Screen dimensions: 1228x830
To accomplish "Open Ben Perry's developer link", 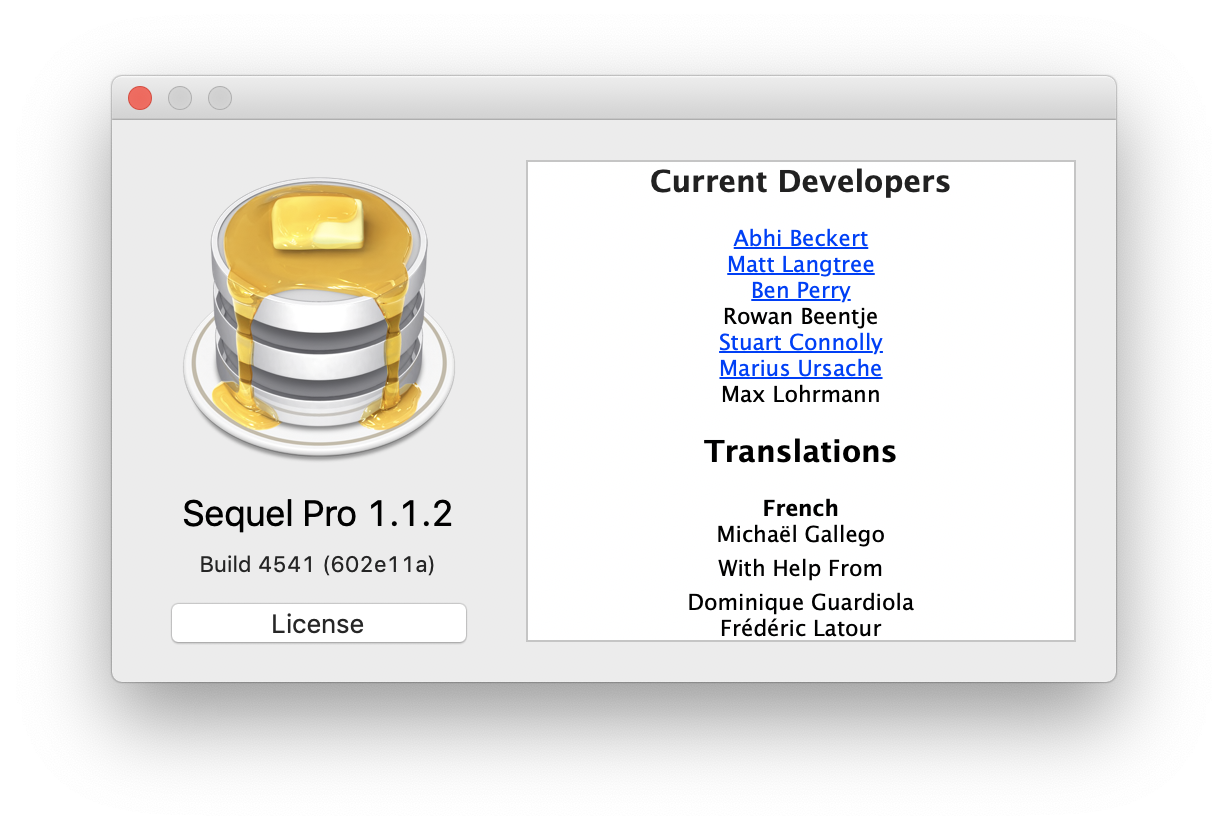I will tap(800, 290).
